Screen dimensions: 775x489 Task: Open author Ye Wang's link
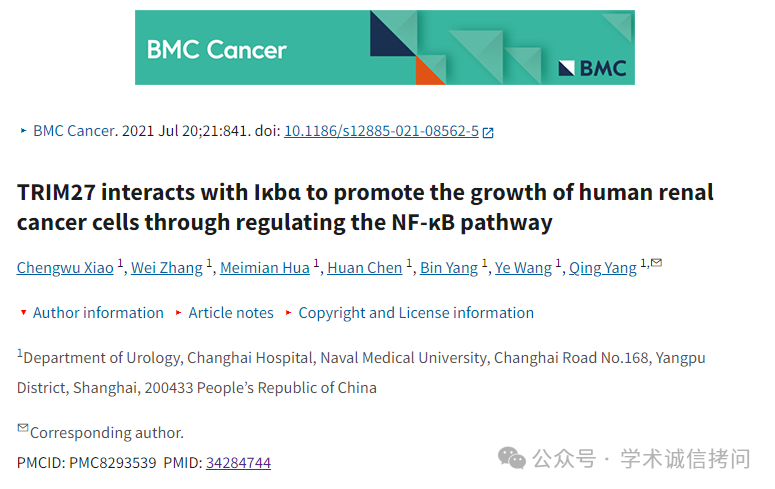(x=523, y=267)
